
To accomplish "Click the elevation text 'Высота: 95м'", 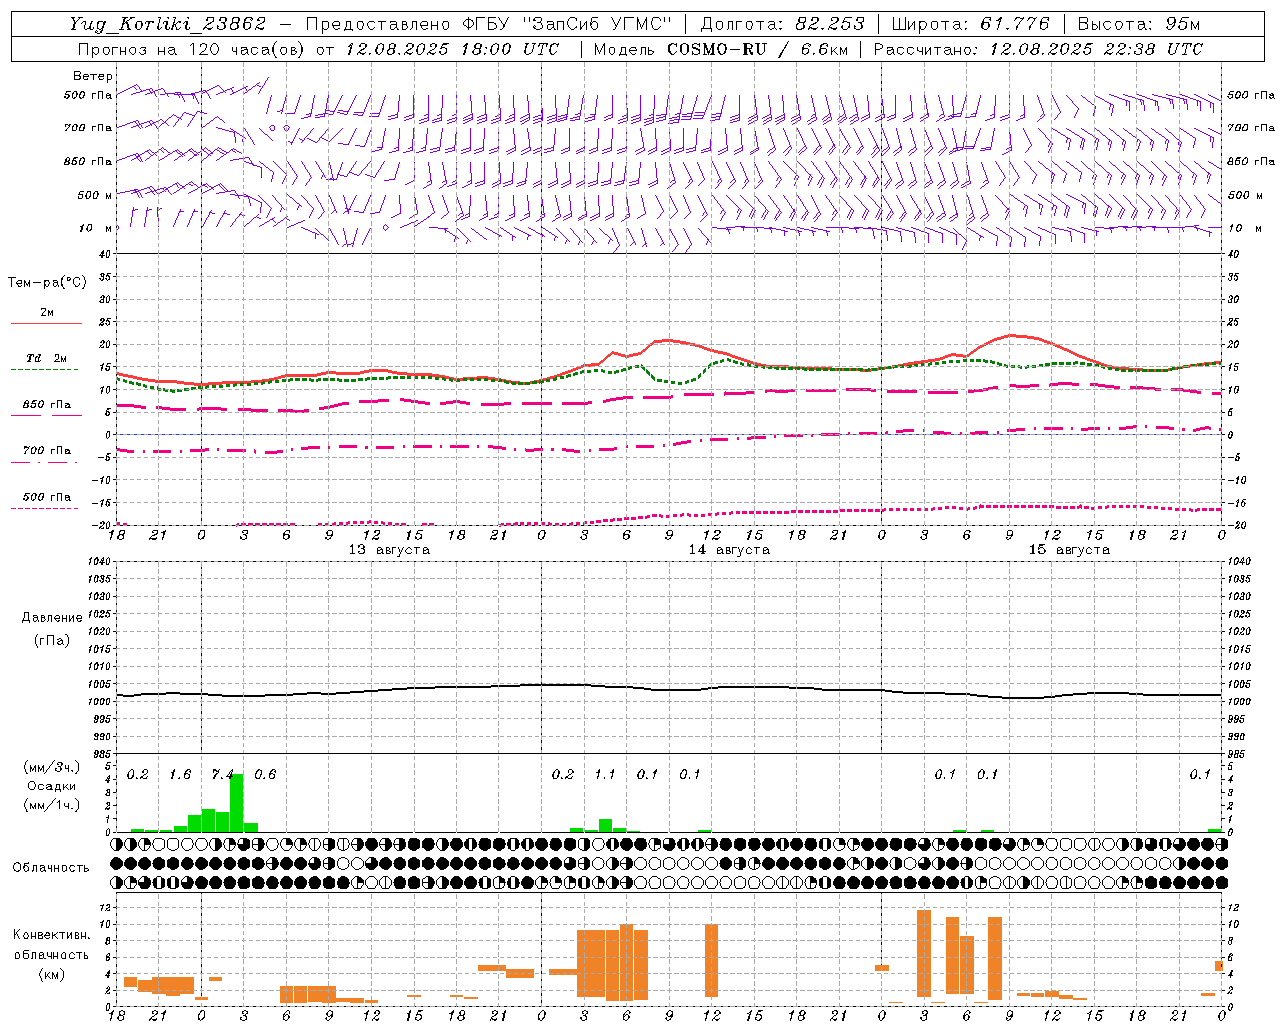I will point(1138,24).
